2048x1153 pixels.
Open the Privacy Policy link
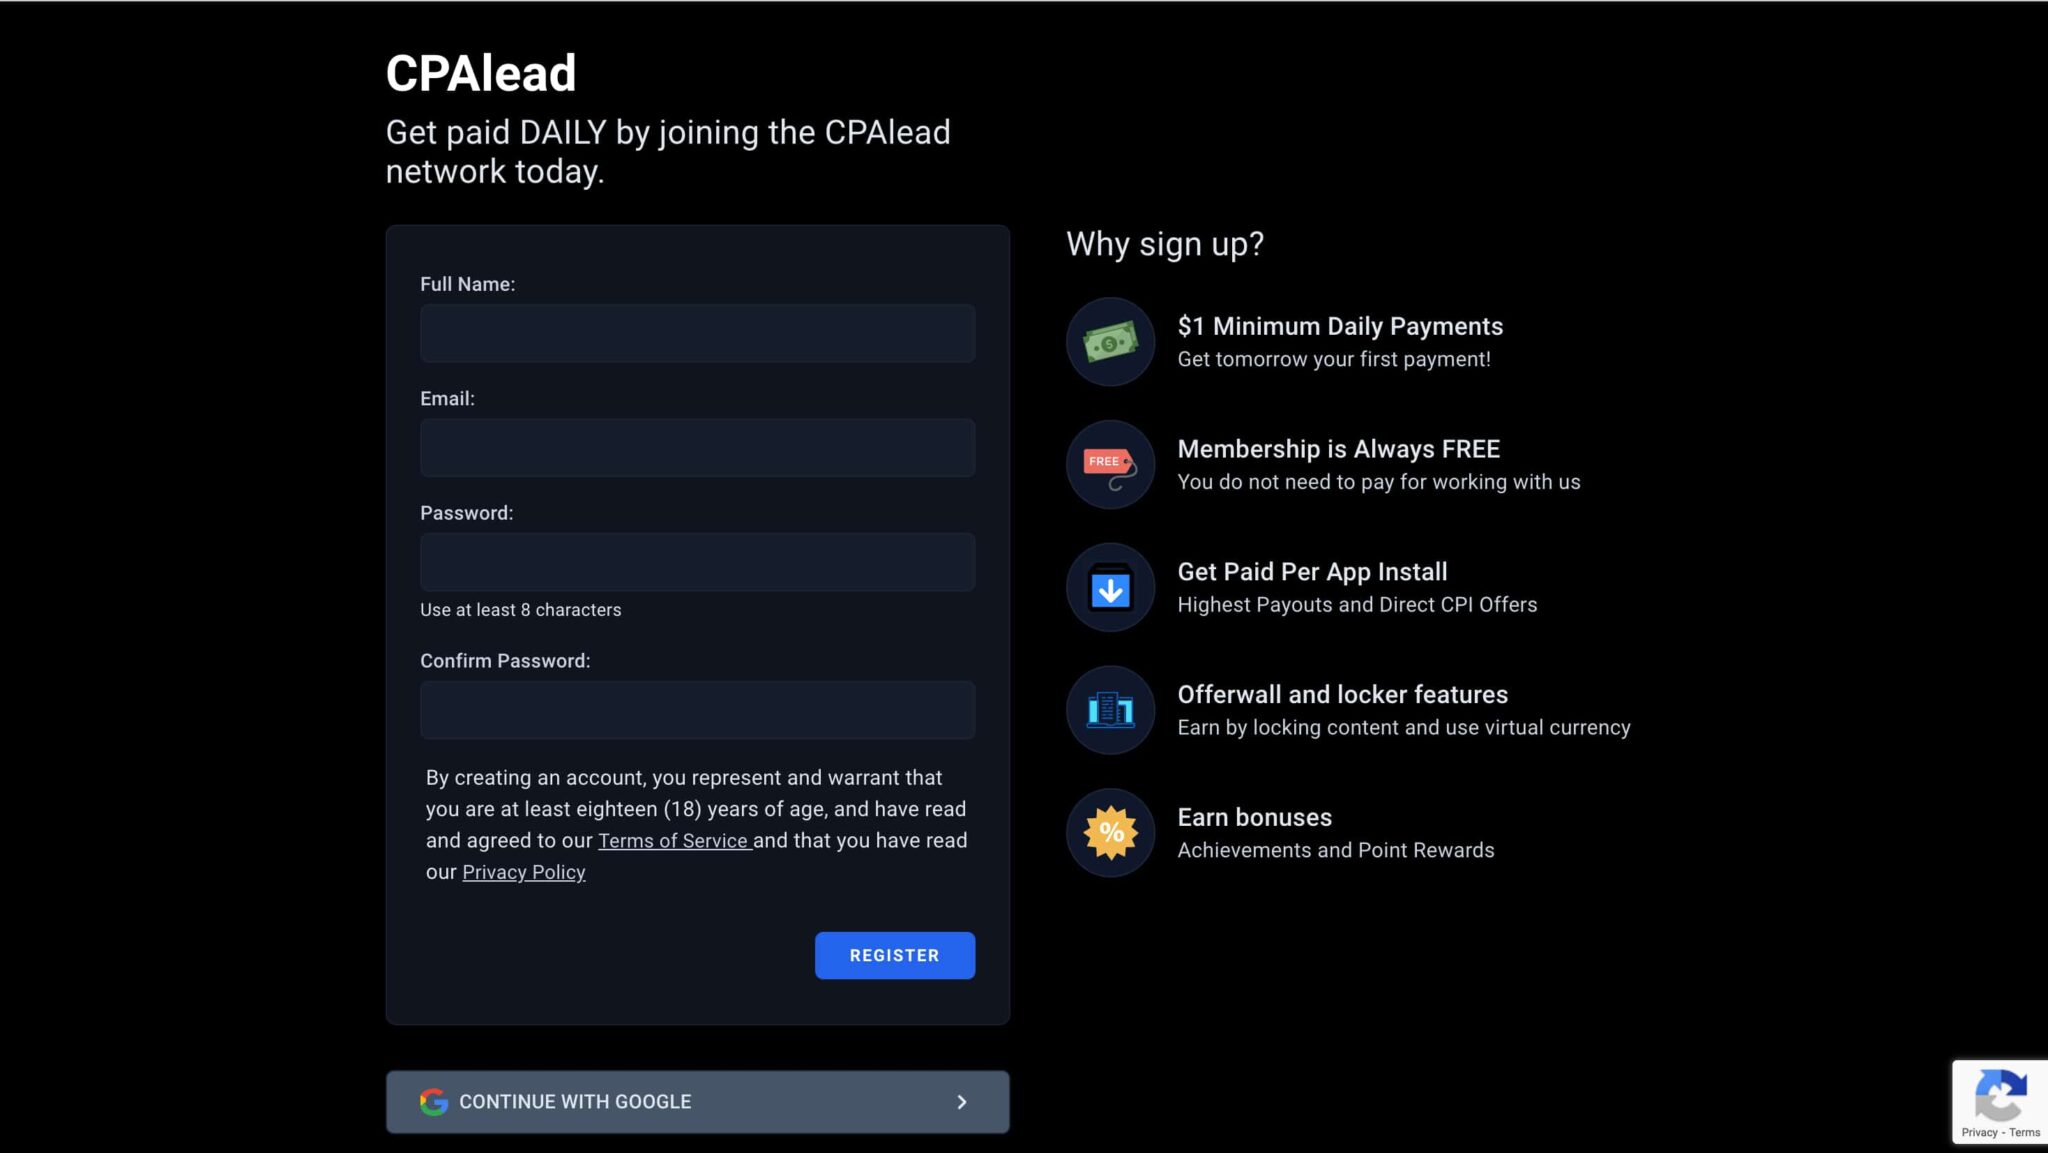(x=523, y=871)
